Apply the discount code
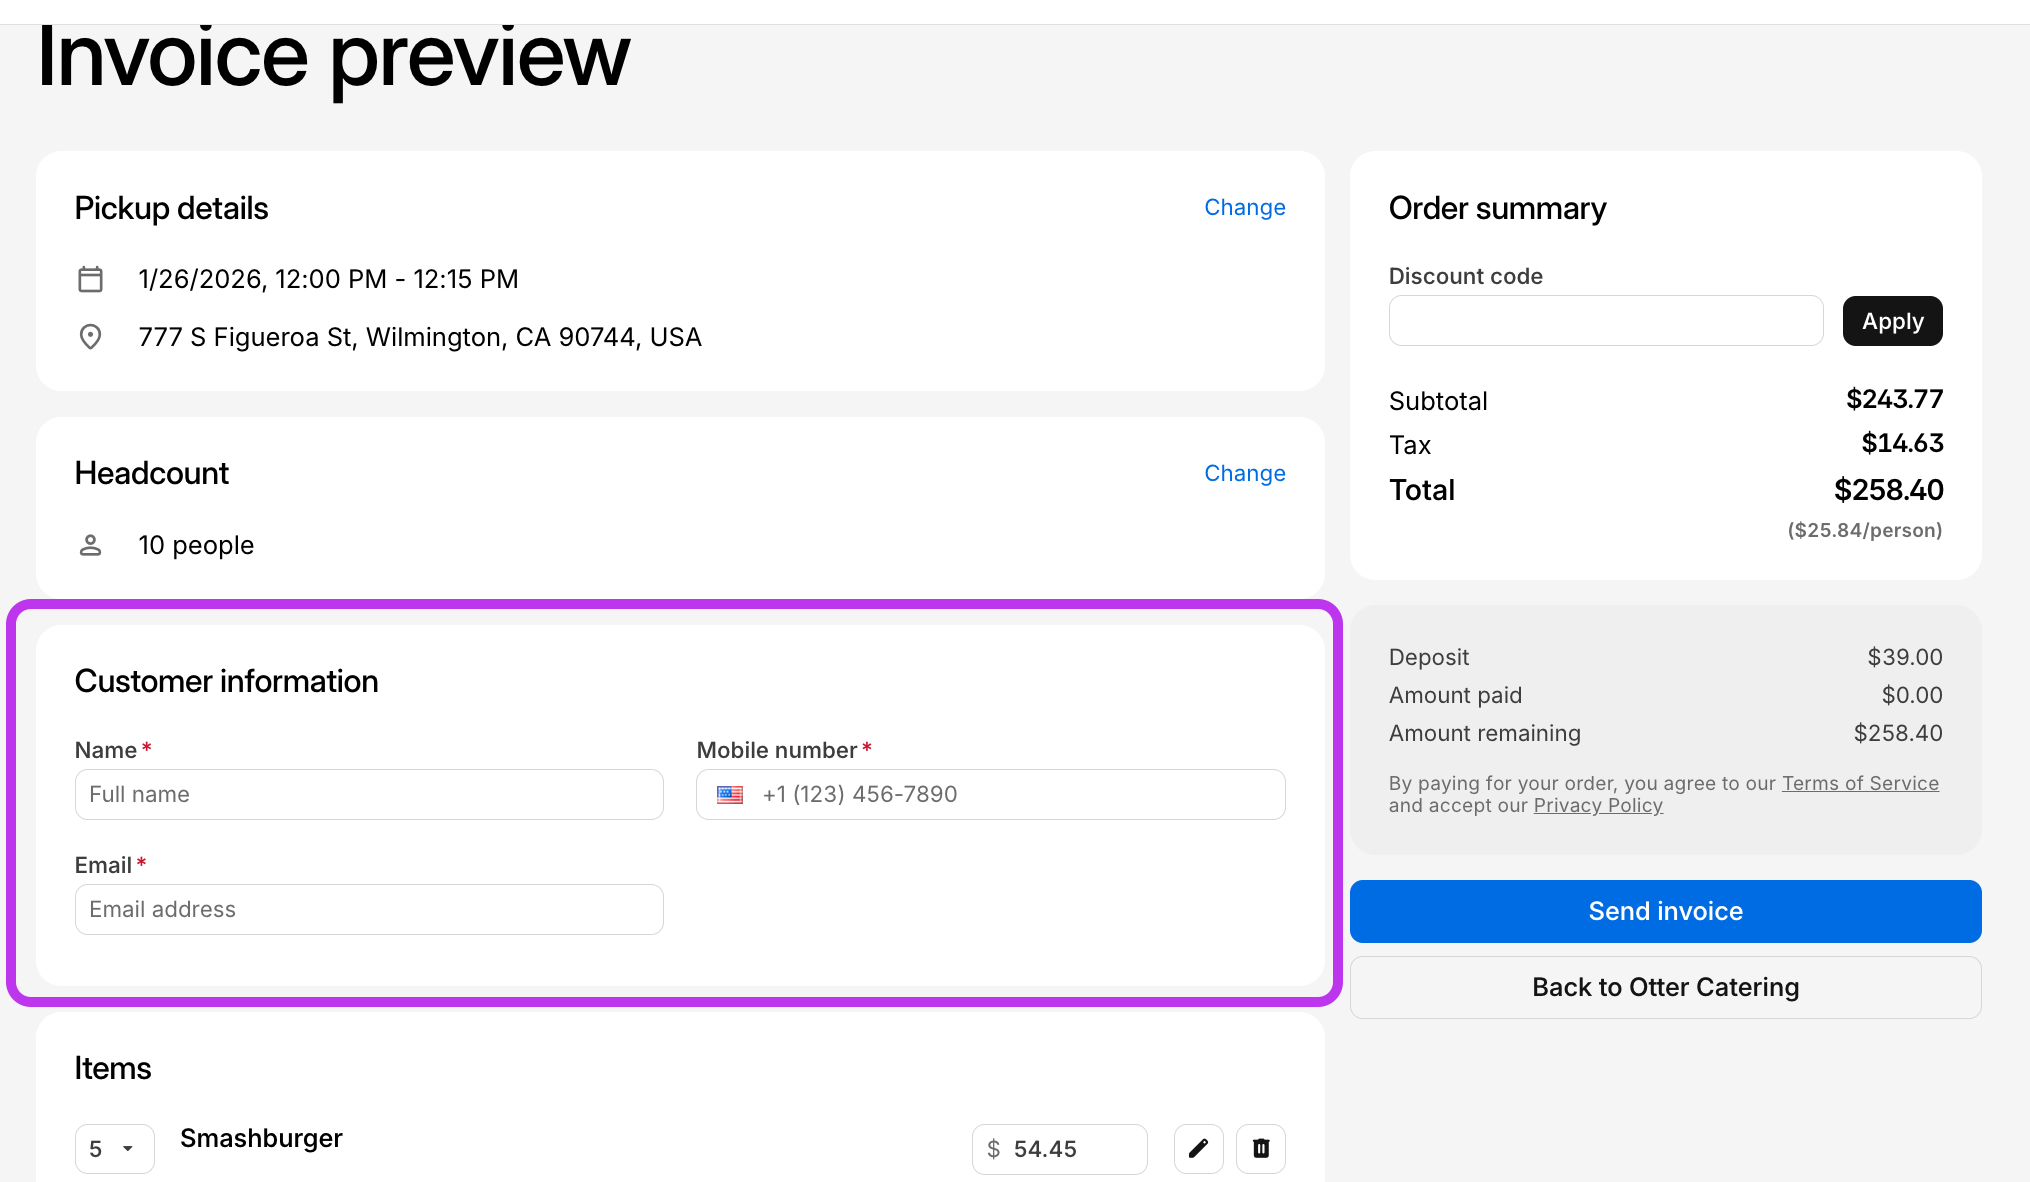 (1891, 321)
